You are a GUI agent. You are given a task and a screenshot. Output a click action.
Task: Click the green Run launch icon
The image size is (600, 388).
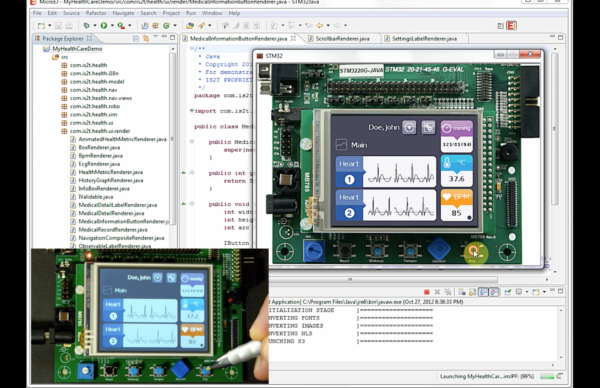click(x=104, y=26)
